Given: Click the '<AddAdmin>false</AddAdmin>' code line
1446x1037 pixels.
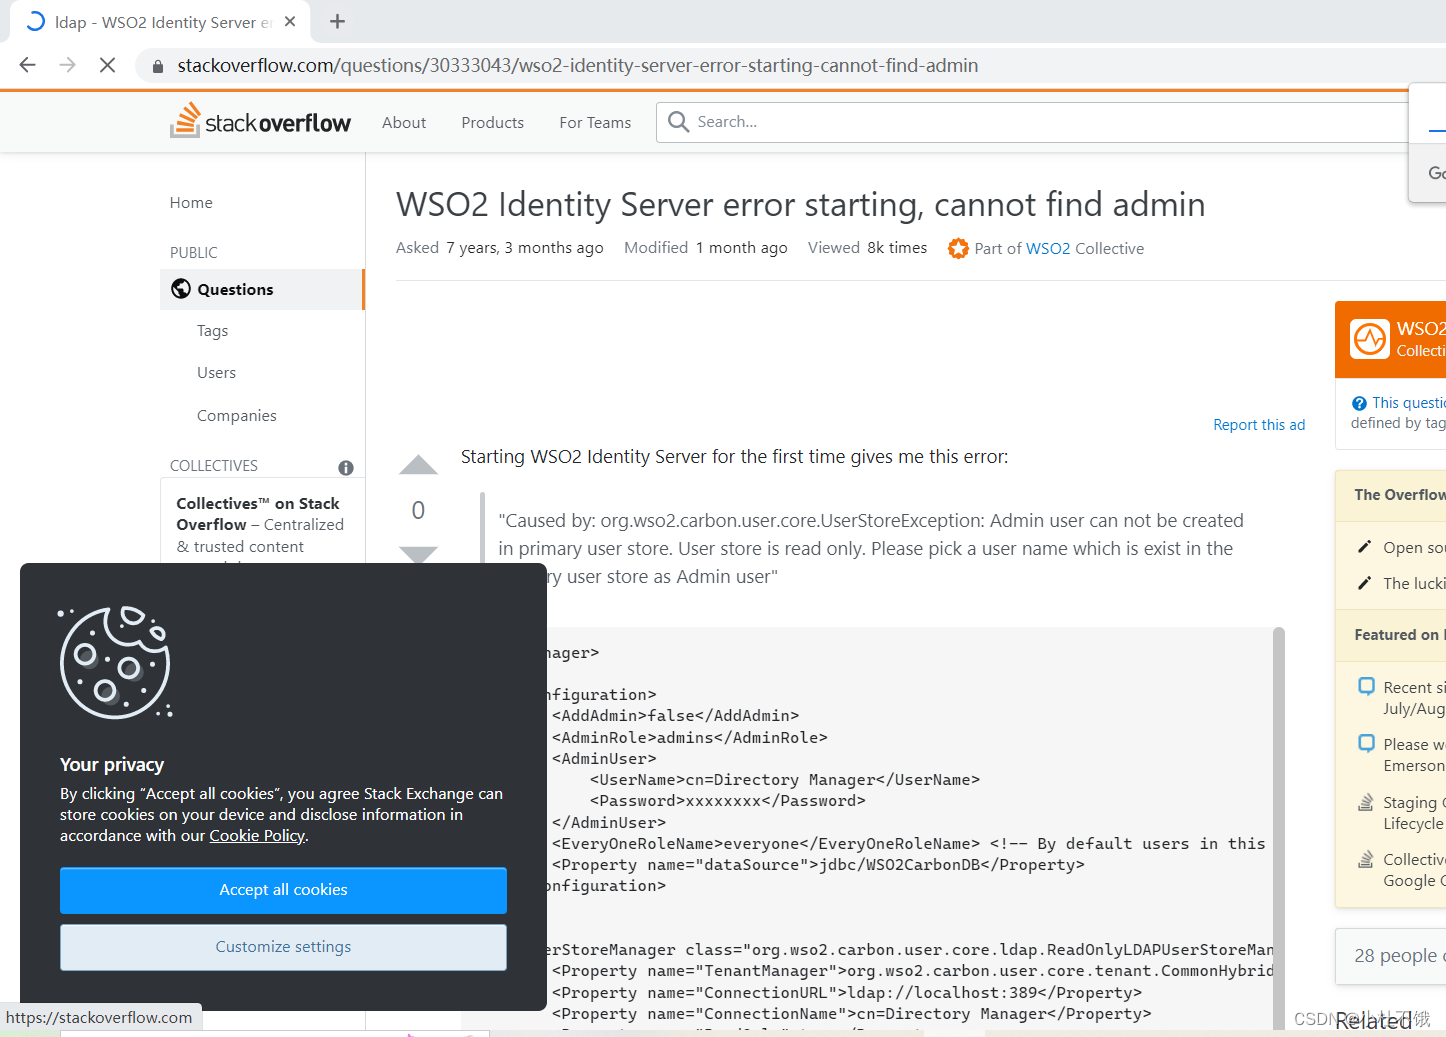Looking at the screenshot, I should [675, 716].
